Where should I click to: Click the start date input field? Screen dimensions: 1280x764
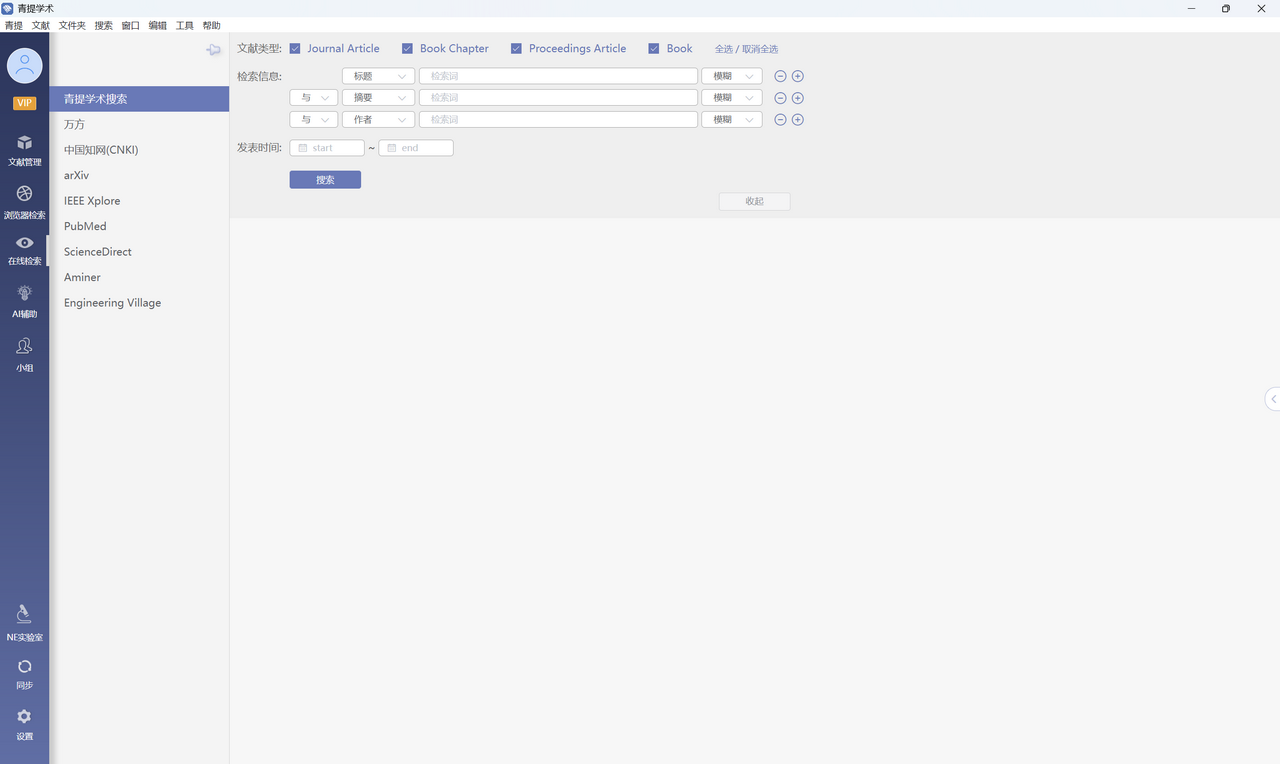(x=327, y=147)
